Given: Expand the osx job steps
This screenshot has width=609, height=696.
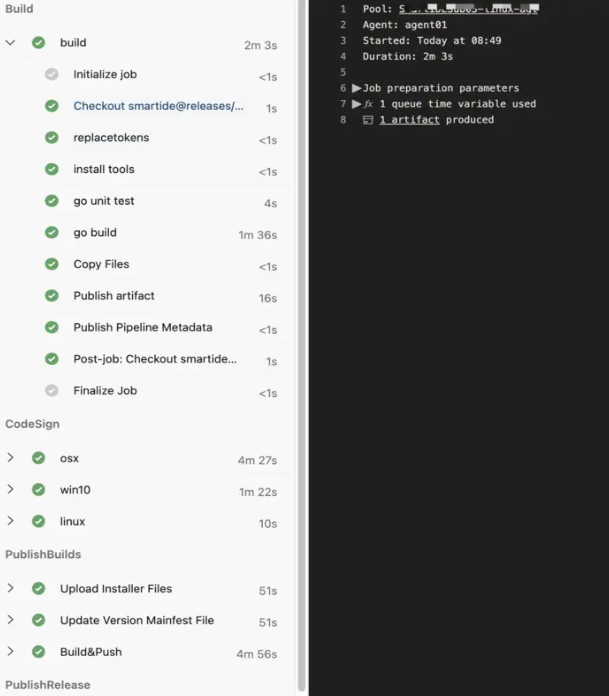Looking at the screenshot, I should tap(11, 459).
